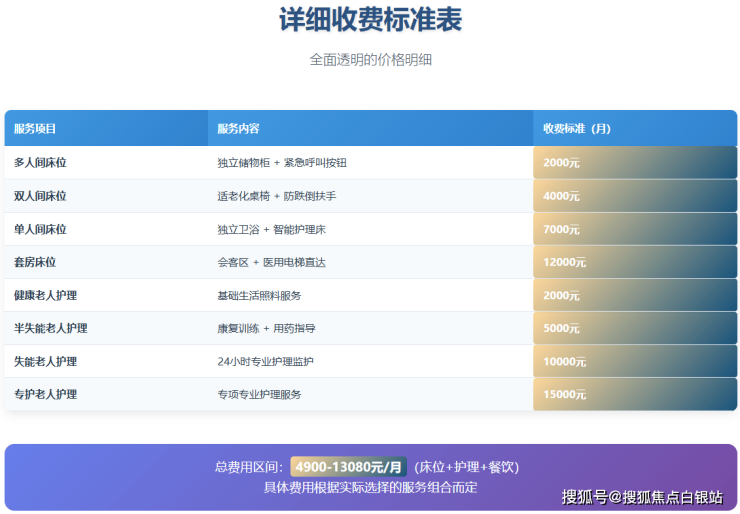Select the "服务项目" column header
This screenshot has width=740, height=514.
[35, 129]
